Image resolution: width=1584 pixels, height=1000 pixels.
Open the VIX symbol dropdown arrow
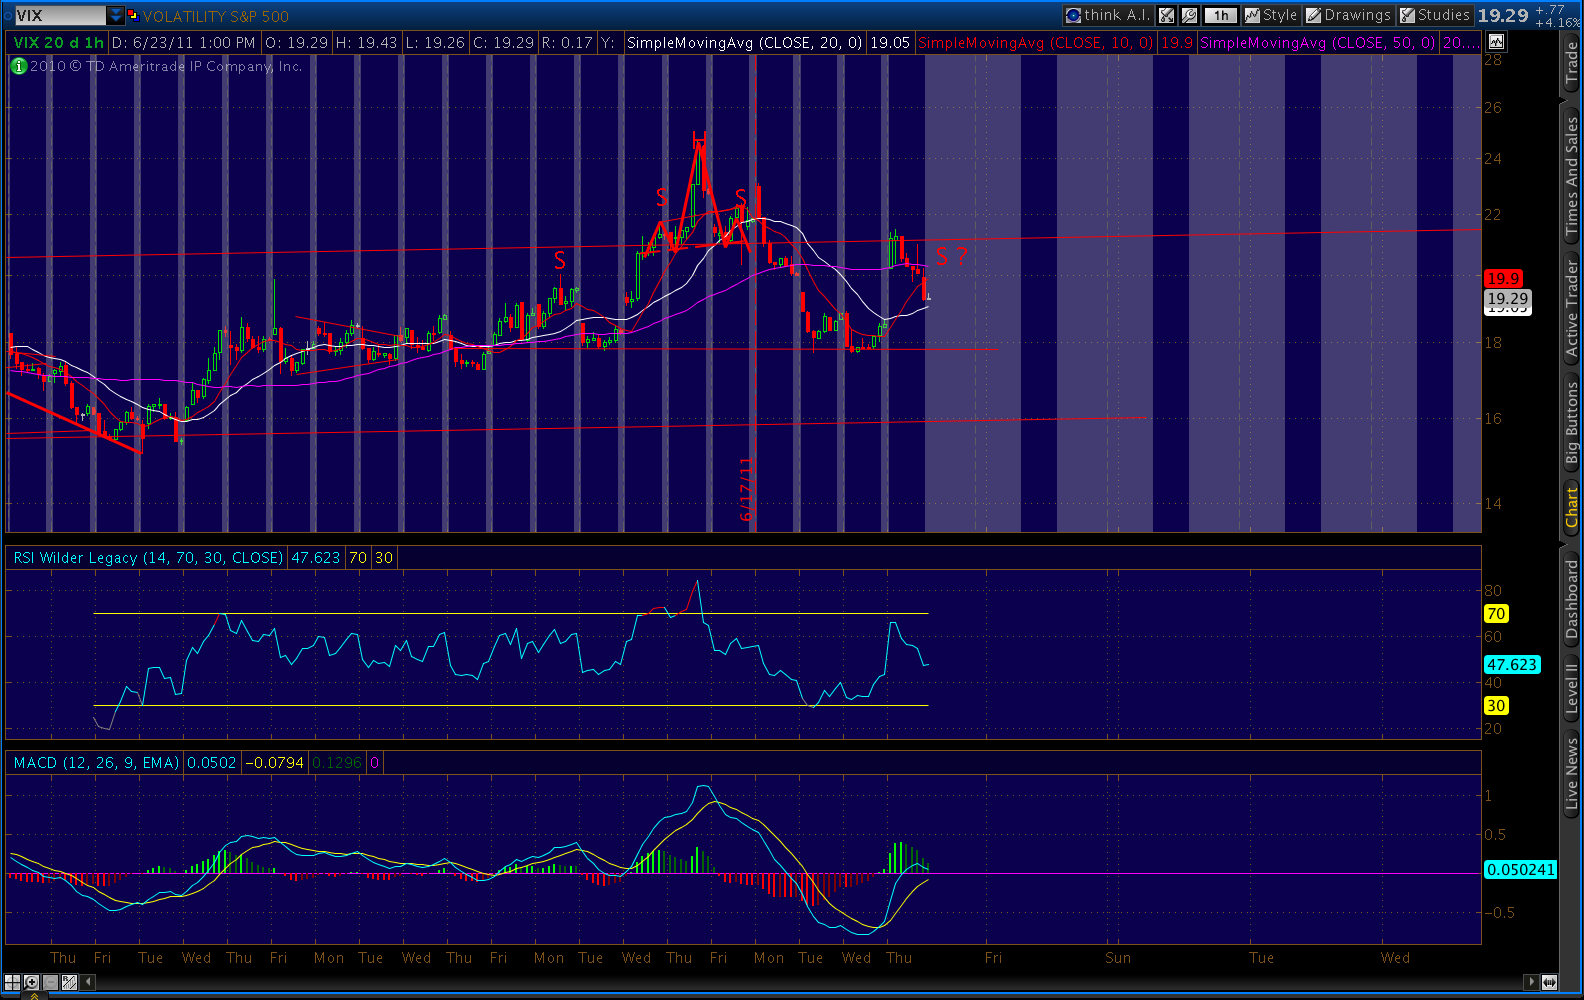115,15
